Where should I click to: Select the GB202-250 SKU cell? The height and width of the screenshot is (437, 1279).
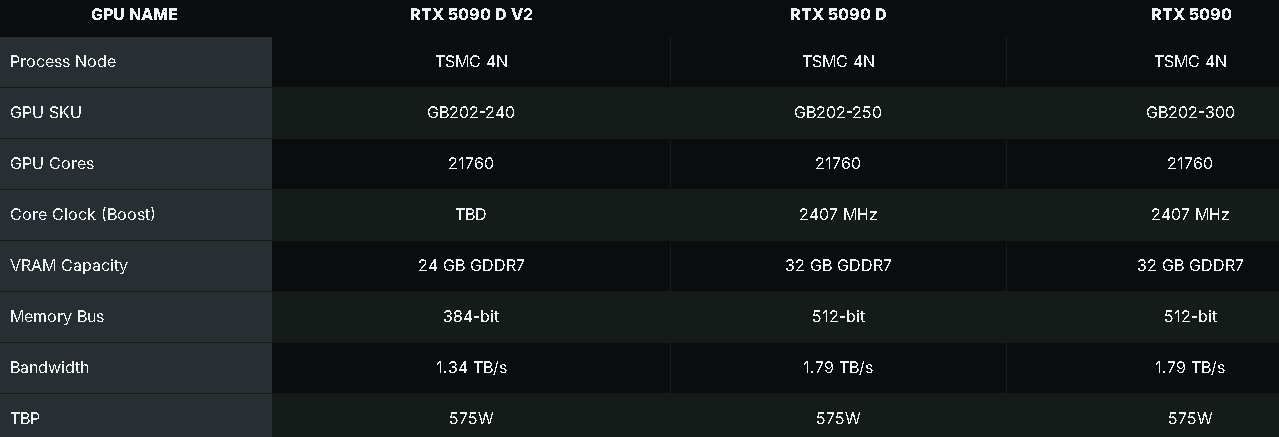tap(838, 112)
